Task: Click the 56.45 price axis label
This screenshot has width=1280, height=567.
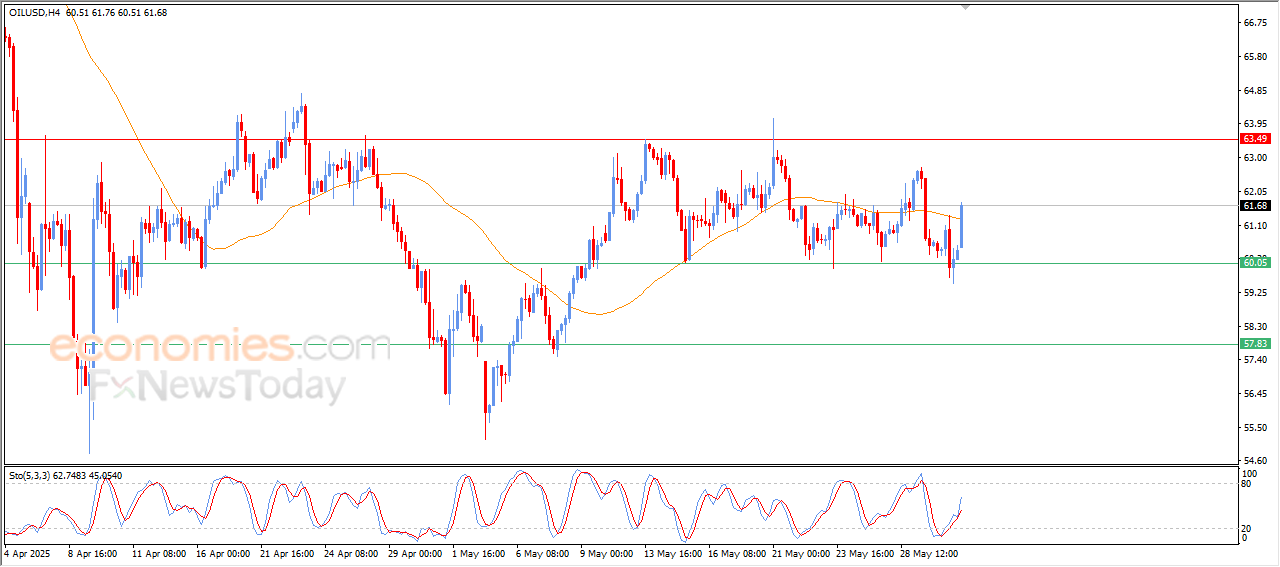Action: (x=1254, y=394)
